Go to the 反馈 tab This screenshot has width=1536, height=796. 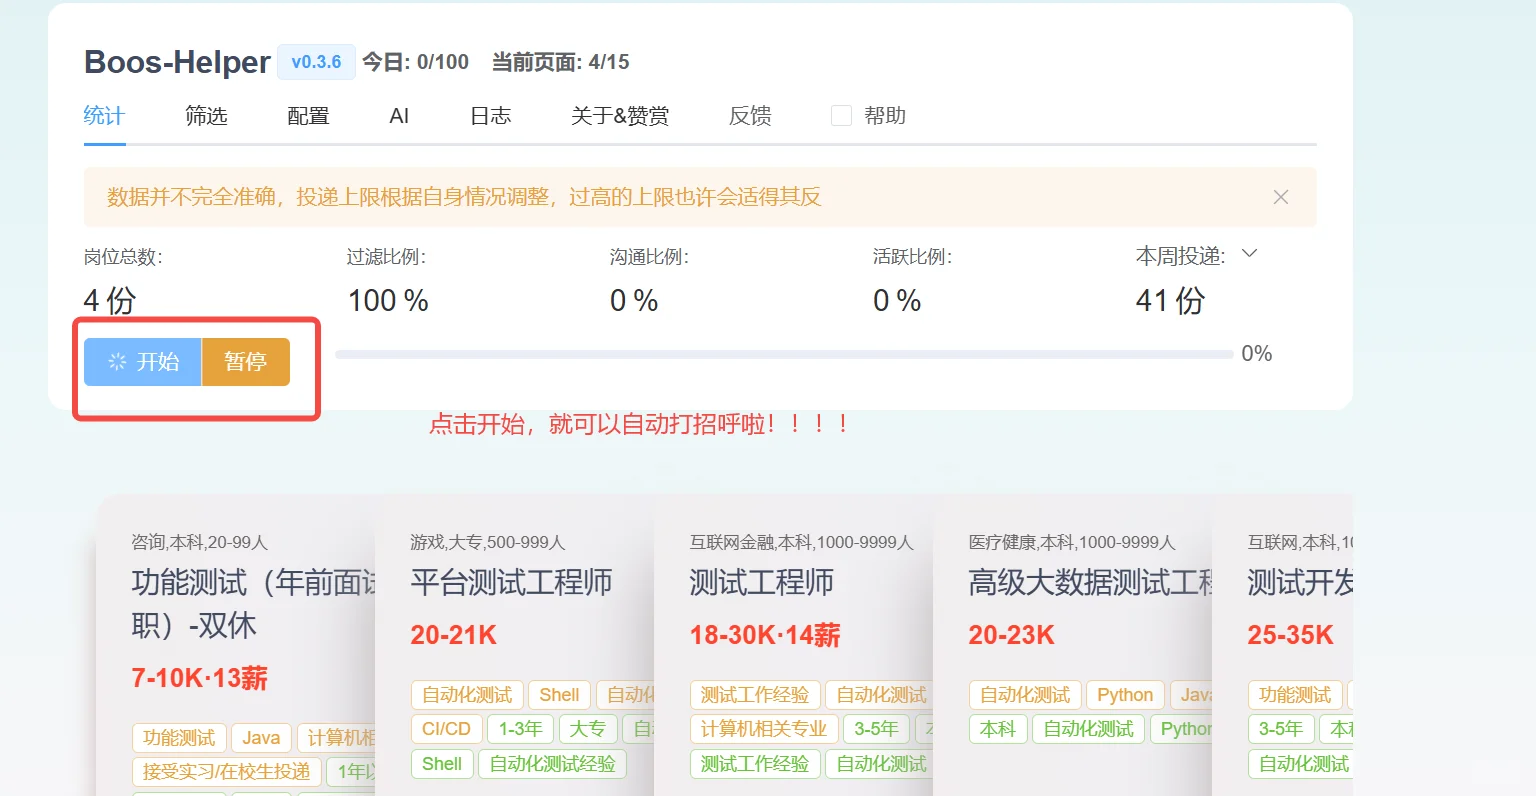pyautogui.click(x=749, y=115)
